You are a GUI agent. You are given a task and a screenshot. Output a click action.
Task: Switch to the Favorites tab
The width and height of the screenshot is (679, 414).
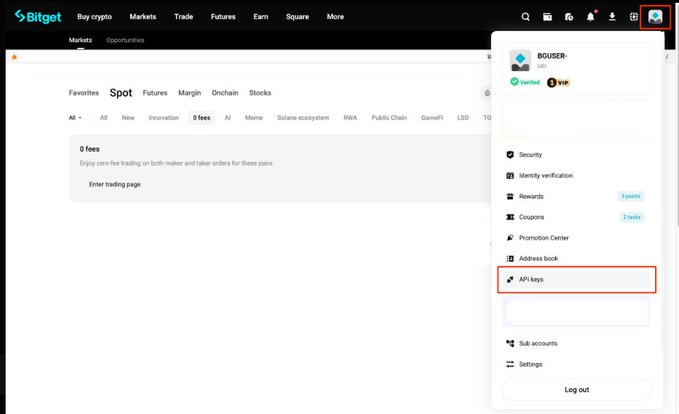84,93
